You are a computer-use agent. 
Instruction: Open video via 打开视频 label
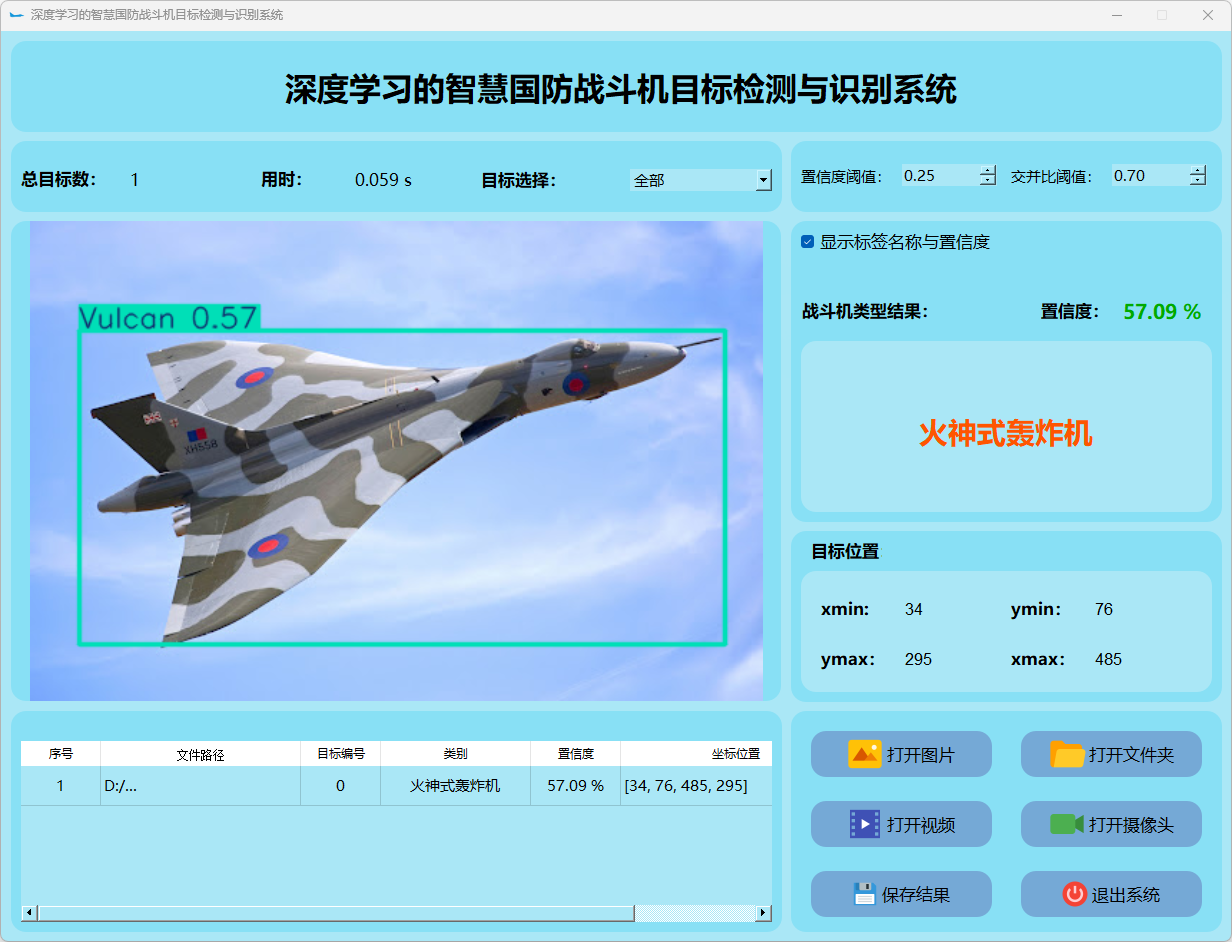click(x=920, y=825)
